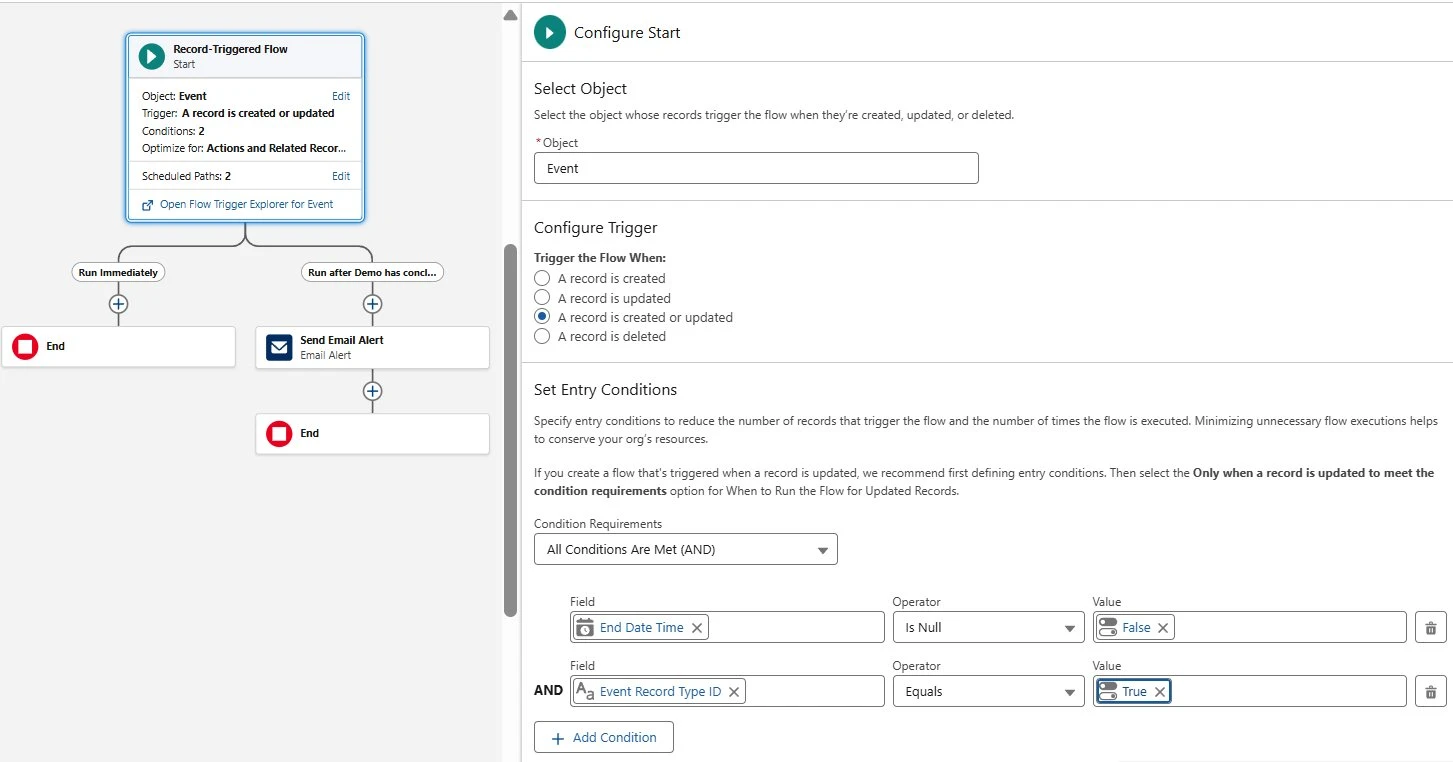Click the End Date Time field combobox
The height and width of the screenshot is (762, 1453).
(x=727, y=627)
